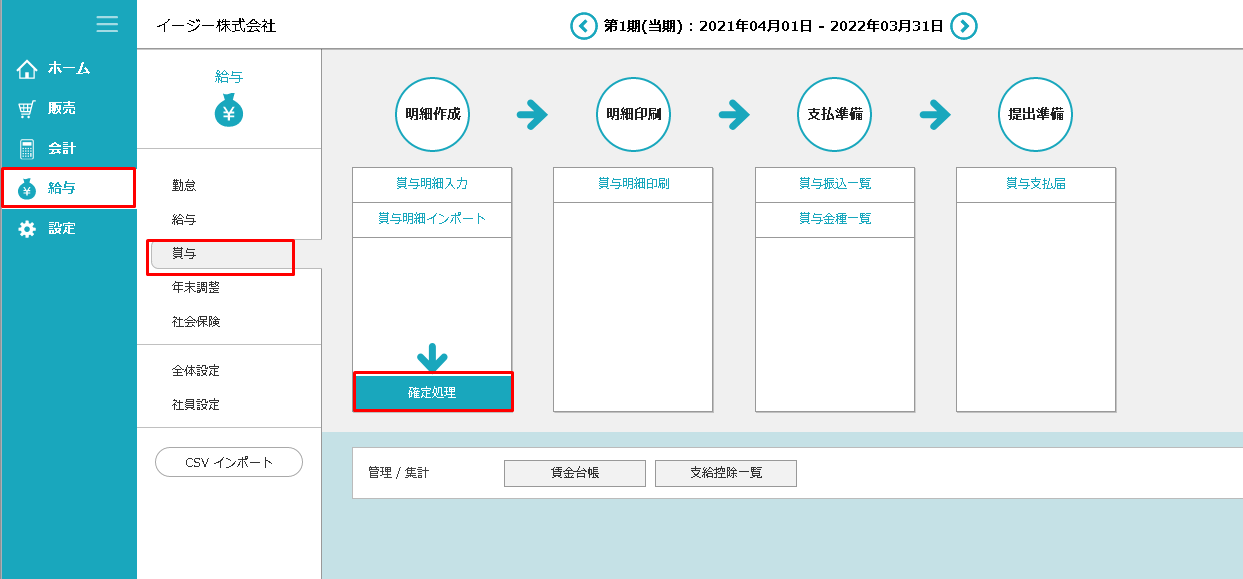Click the 確定処理 button

click(432, 393)
